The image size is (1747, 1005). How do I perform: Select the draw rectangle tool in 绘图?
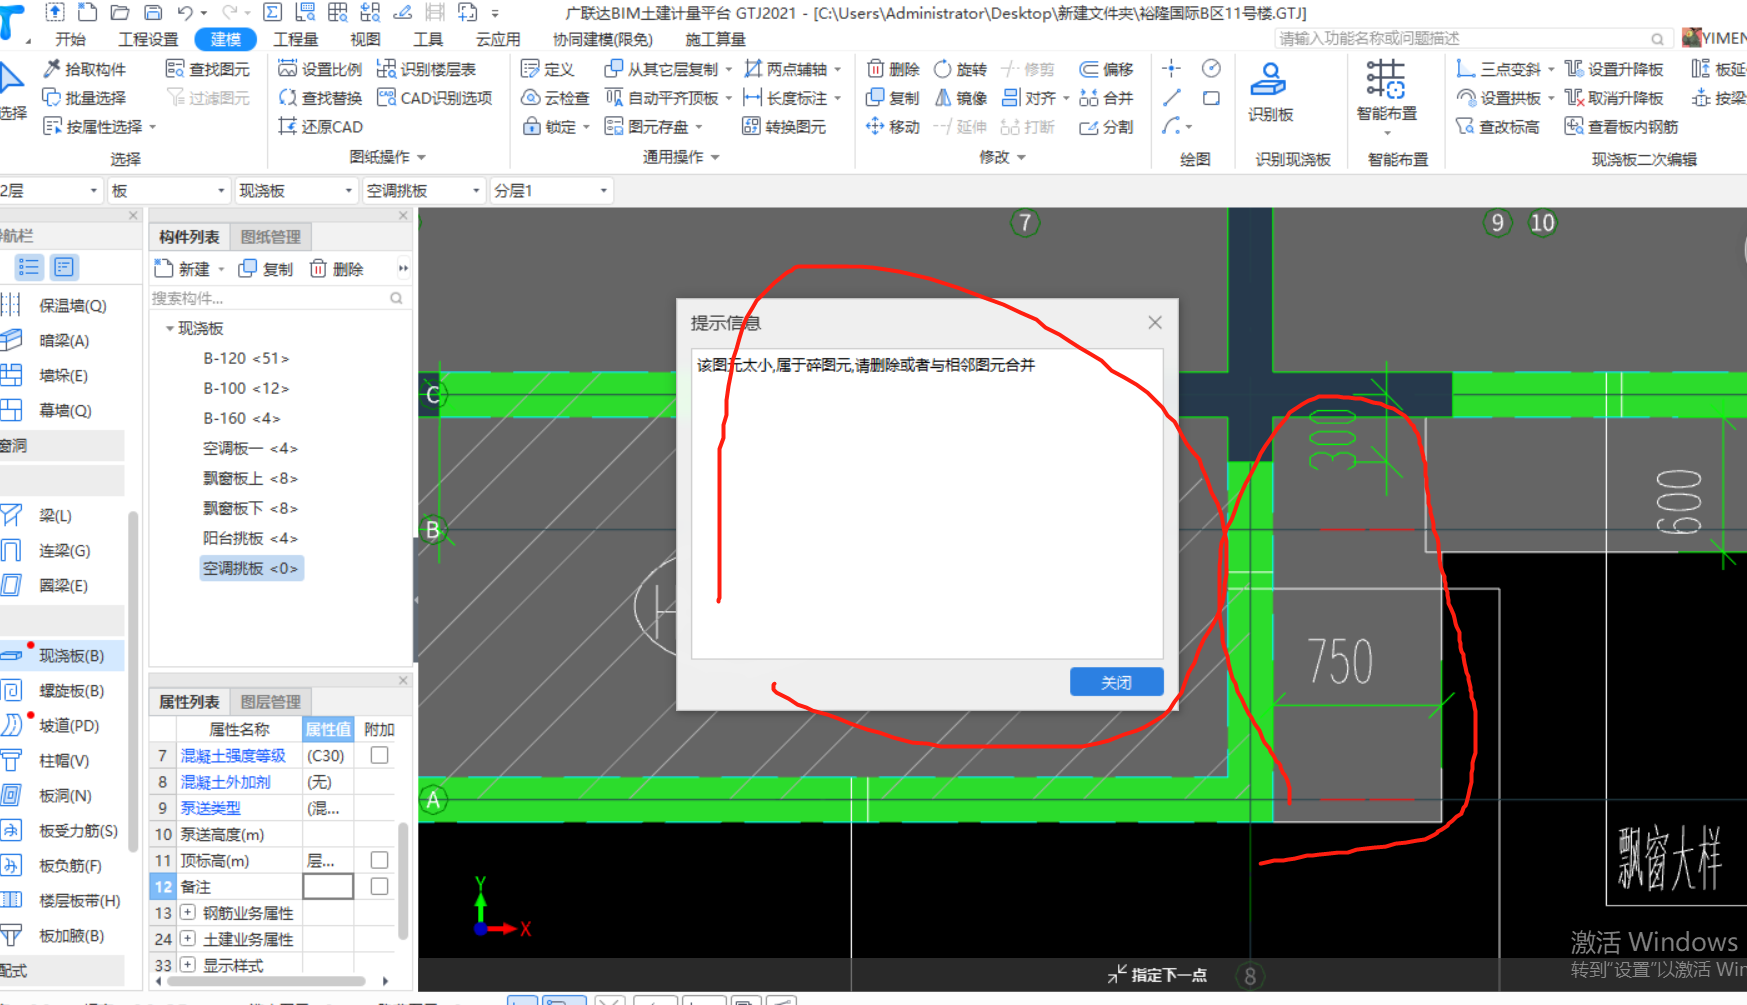pos(1211,98)
